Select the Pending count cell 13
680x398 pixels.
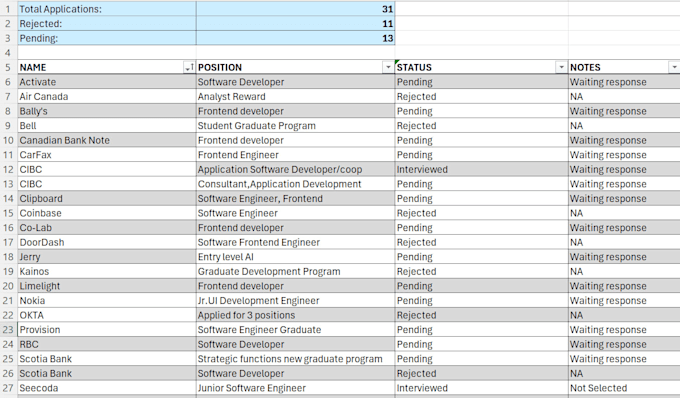coord(295,38)
